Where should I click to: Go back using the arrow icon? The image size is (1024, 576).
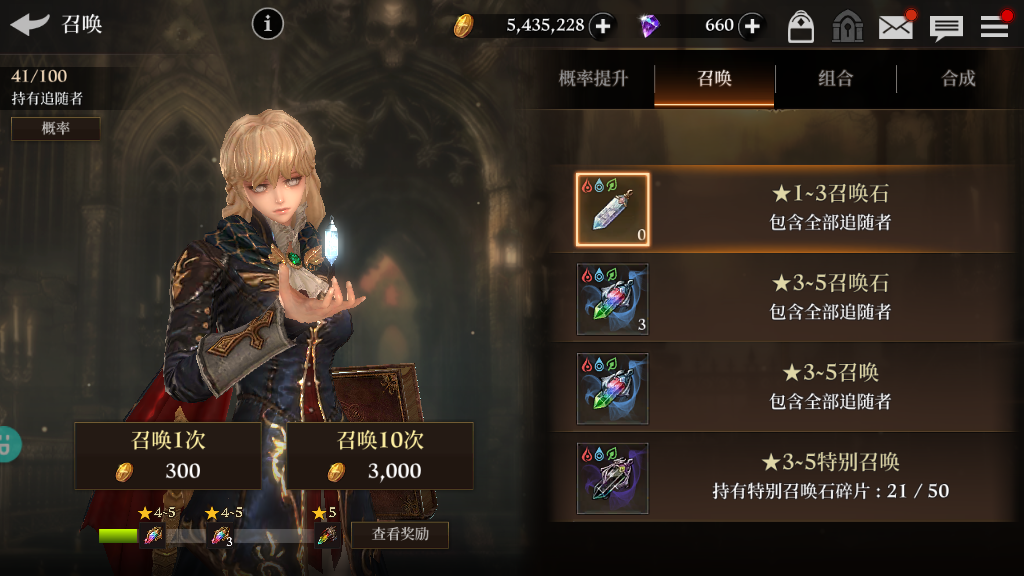29,24
